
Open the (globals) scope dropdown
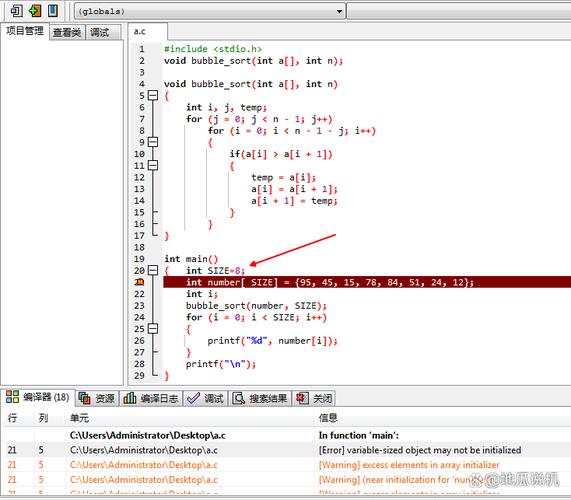(x=210, y=11)
